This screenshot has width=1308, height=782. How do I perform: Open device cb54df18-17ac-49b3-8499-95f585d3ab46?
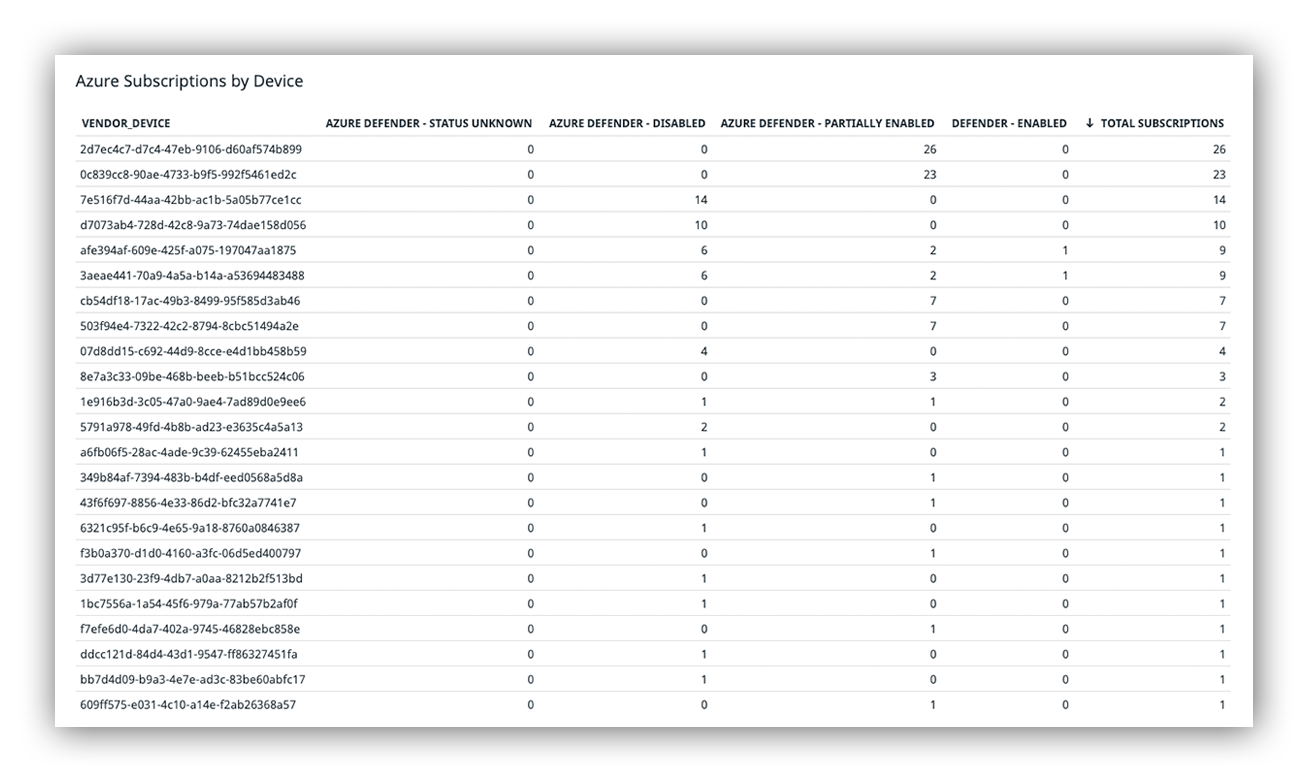pyautogui.click(x=190, y=301)
